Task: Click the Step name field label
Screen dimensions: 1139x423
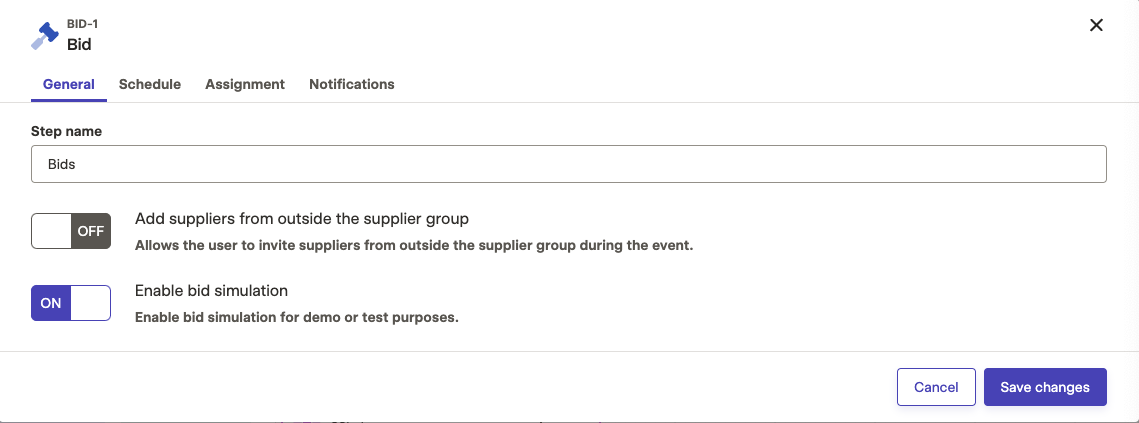Action: [66, 132]
